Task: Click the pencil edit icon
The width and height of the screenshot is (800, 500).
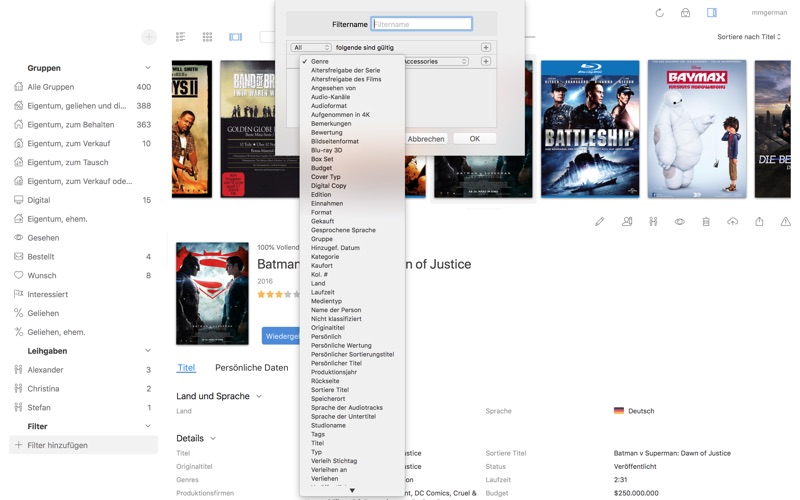Action: (599, 221)
